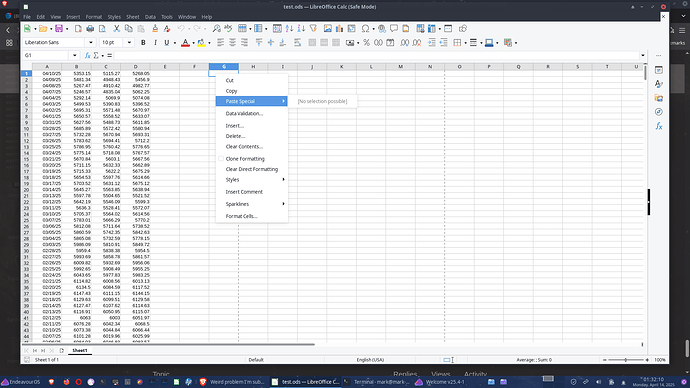
Task: Open the font size dropdown arrow
Action: tap(129, 43)
